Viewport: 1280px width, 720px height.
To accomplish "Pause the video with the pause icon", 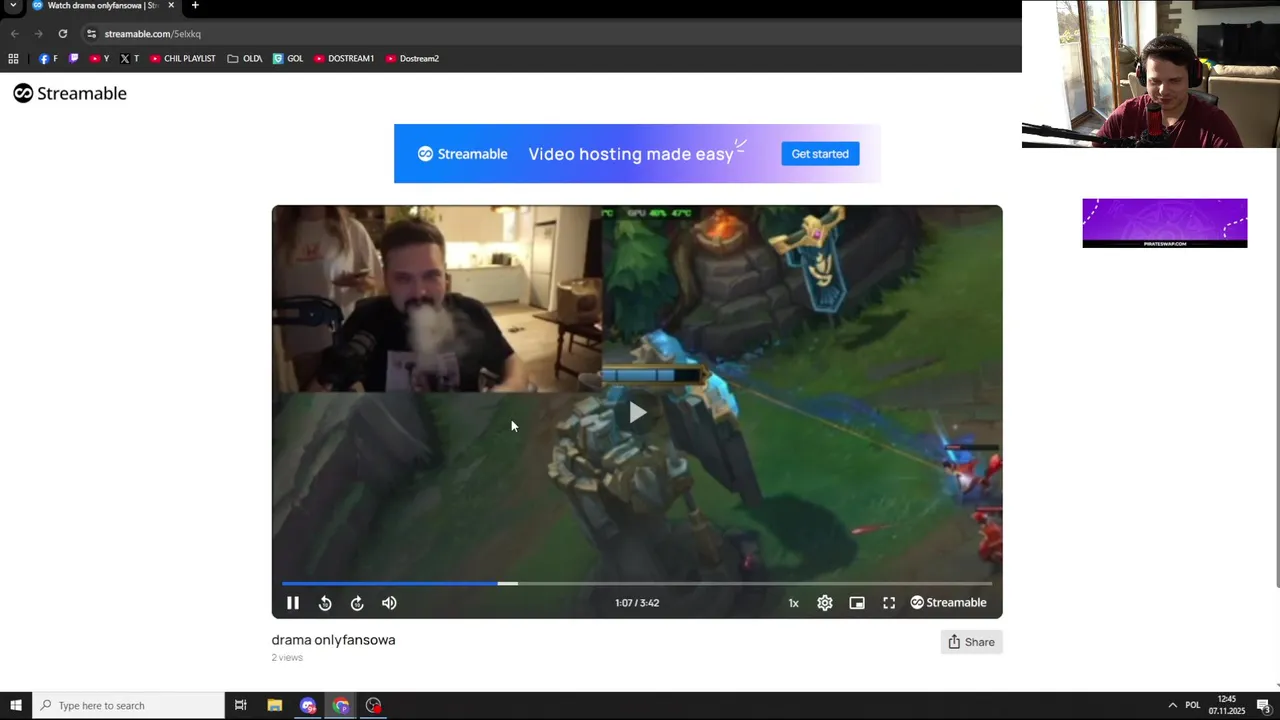I will click(293, 603).
